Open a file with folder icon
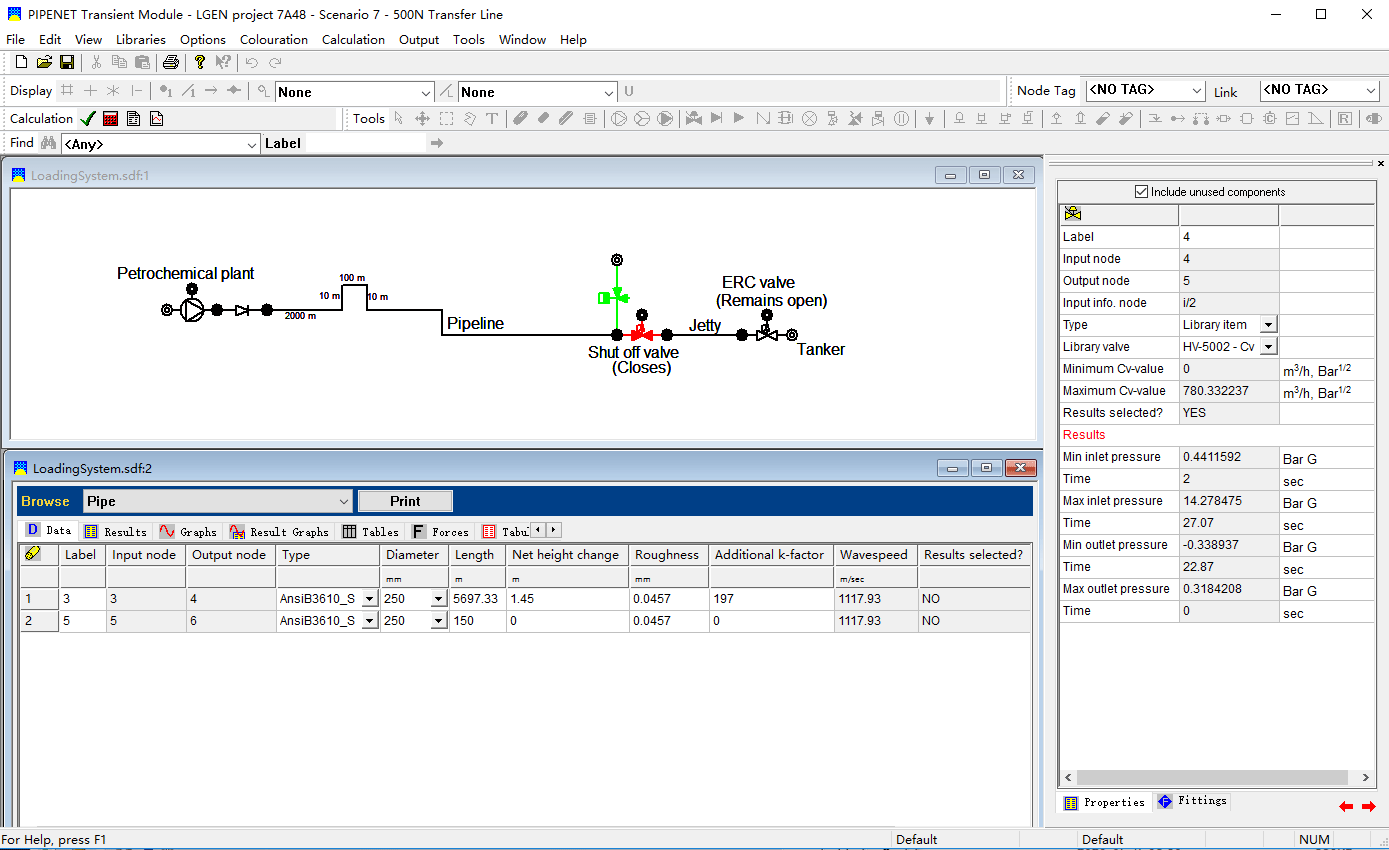The height and width of the screenshot is (850, 1389). 44,62
